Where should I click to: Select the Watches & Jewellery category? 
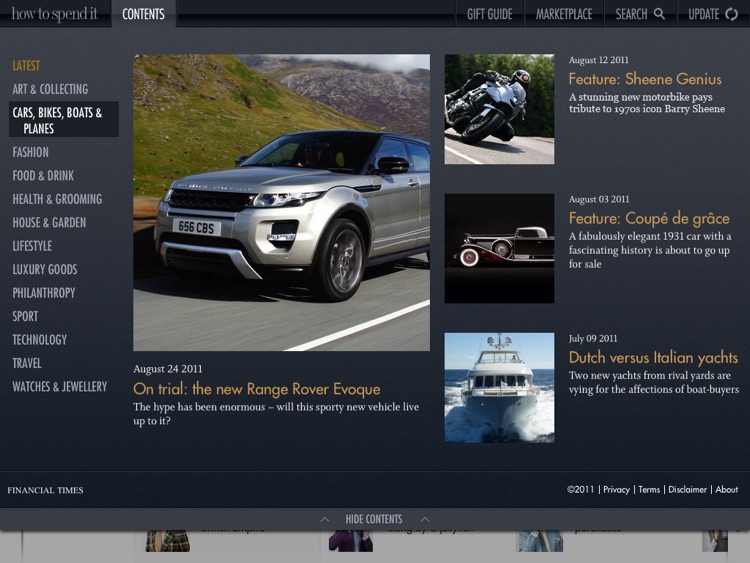(x=60, y=386)
